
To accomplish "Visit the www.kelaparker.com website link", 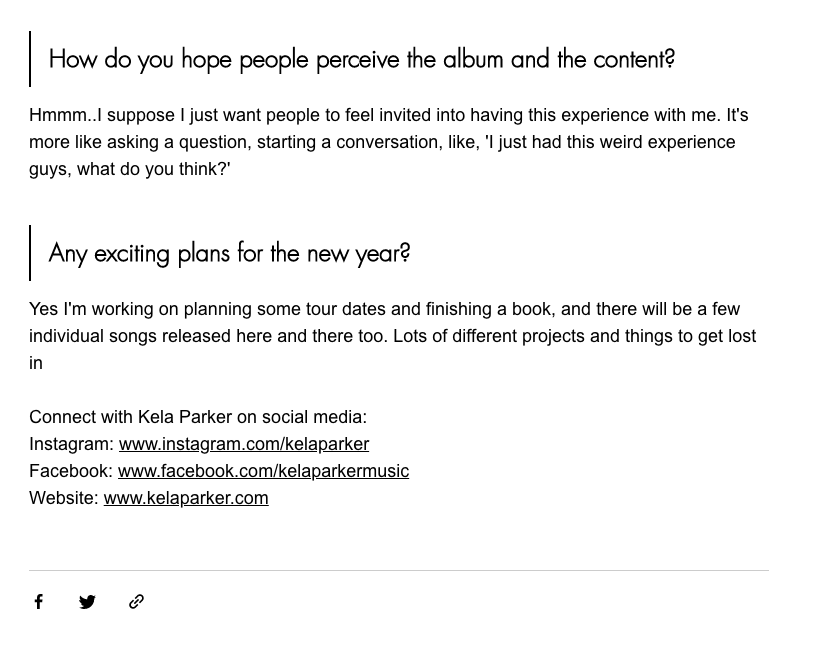I will click(186, 498).
